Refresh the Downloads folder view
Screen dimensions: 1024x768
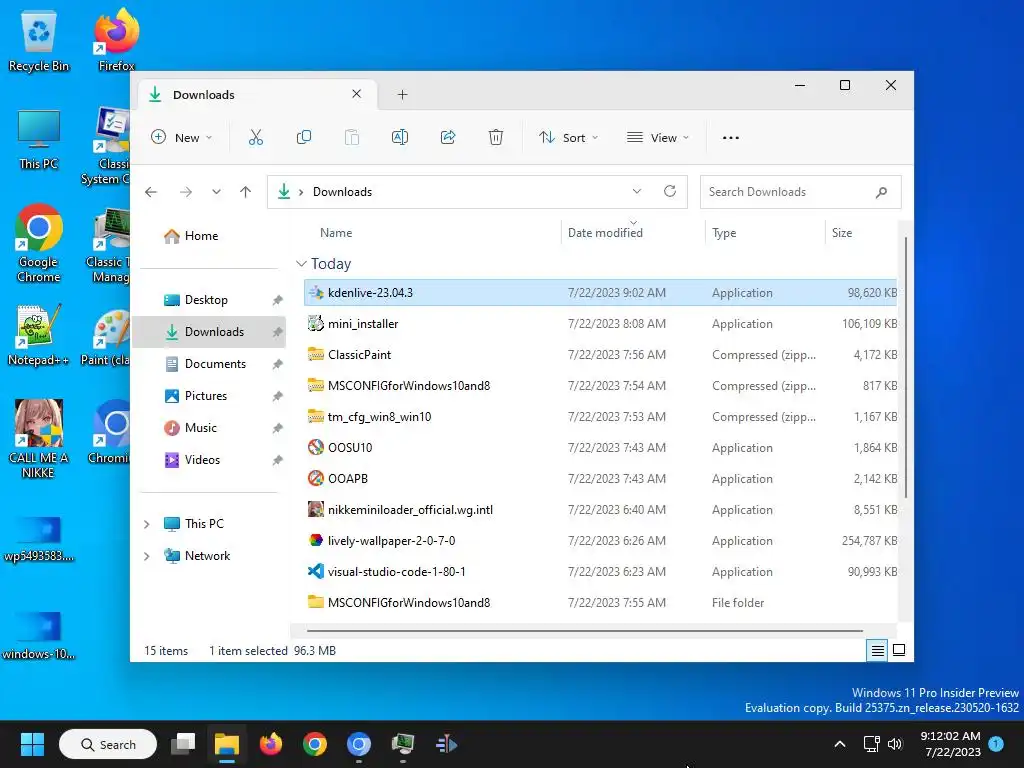[x=669, y=191]
